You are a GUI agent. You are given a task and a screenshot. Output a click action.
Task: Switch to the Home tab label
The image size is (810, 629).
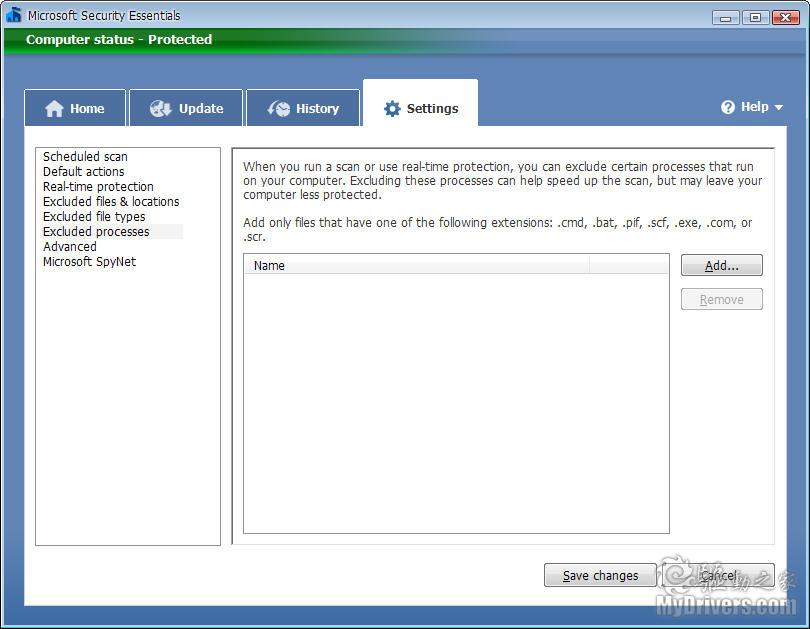[87, 108]
